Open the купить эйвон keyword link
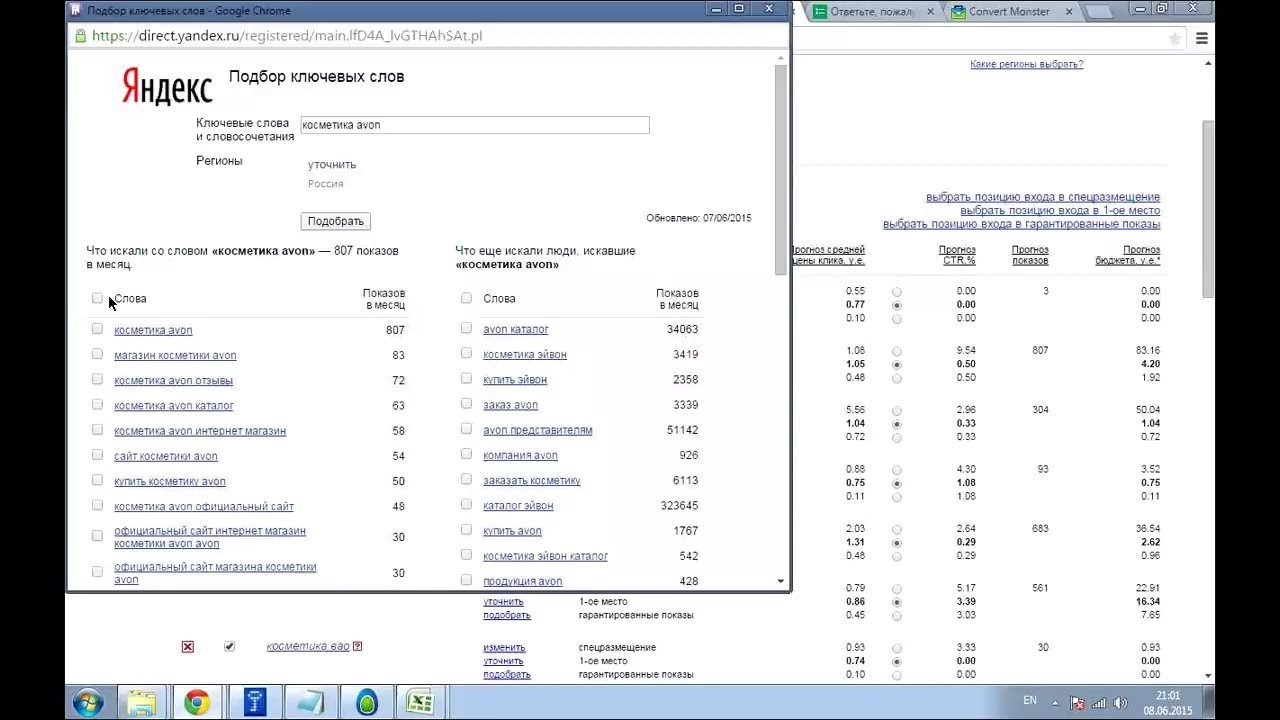Image resolution: width=1280 pixels, height=720 pixels. click(515, 380)
